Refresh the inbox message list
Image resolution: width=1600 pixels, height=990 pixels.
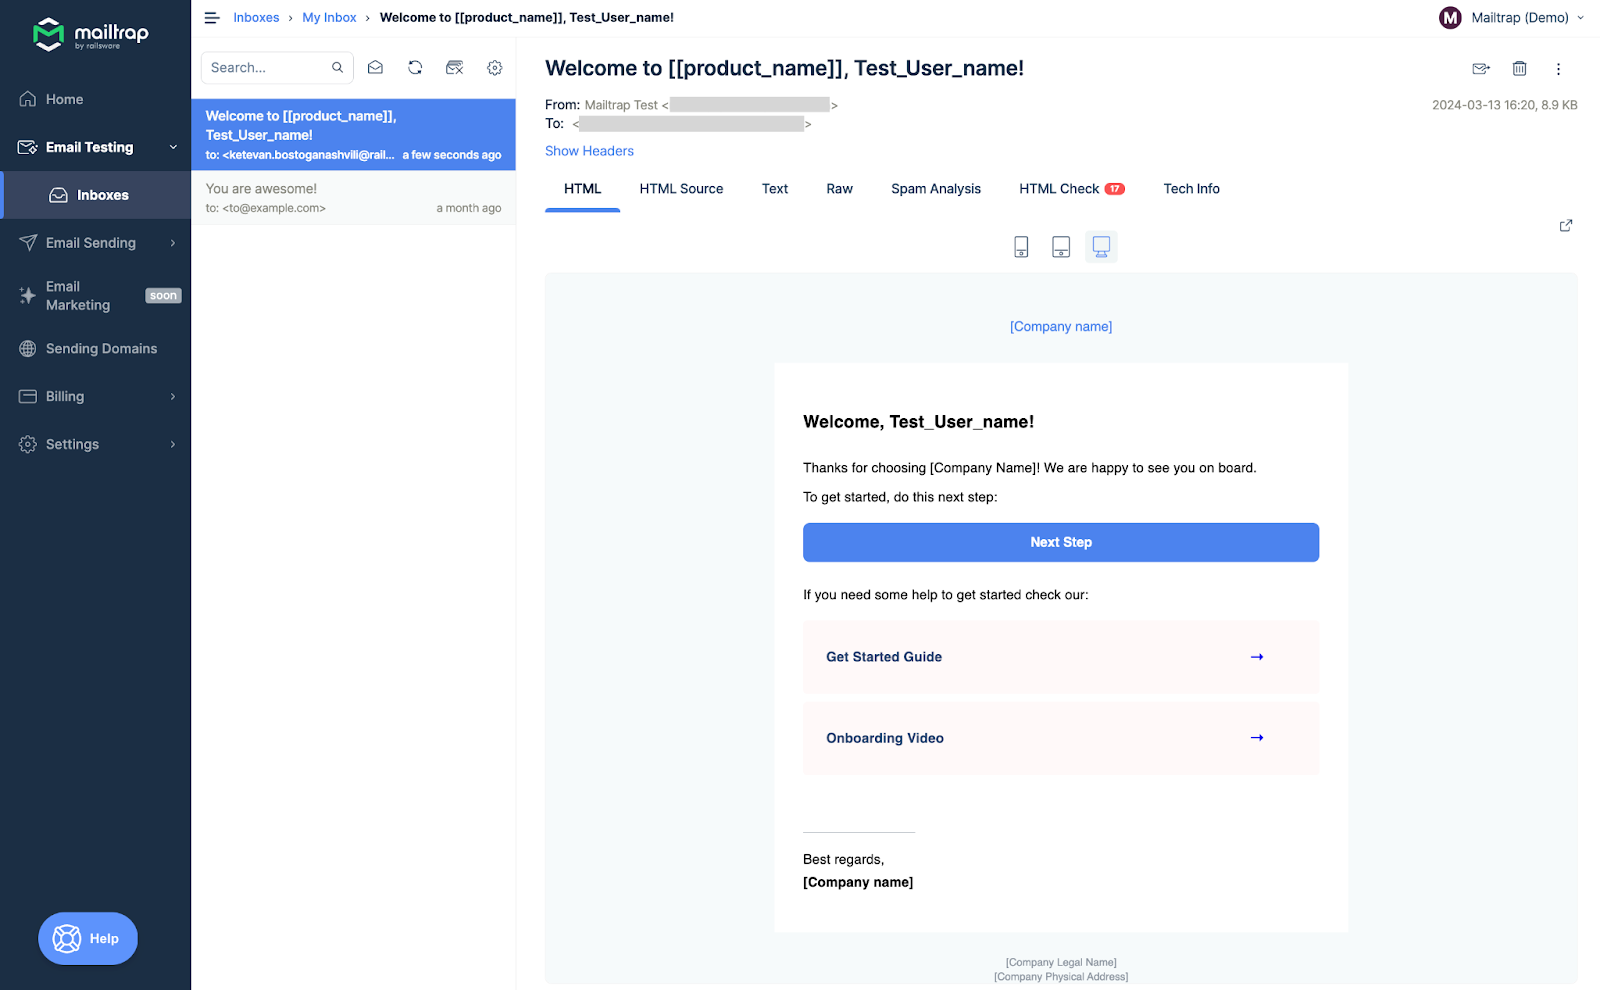(x=415, y=67)
